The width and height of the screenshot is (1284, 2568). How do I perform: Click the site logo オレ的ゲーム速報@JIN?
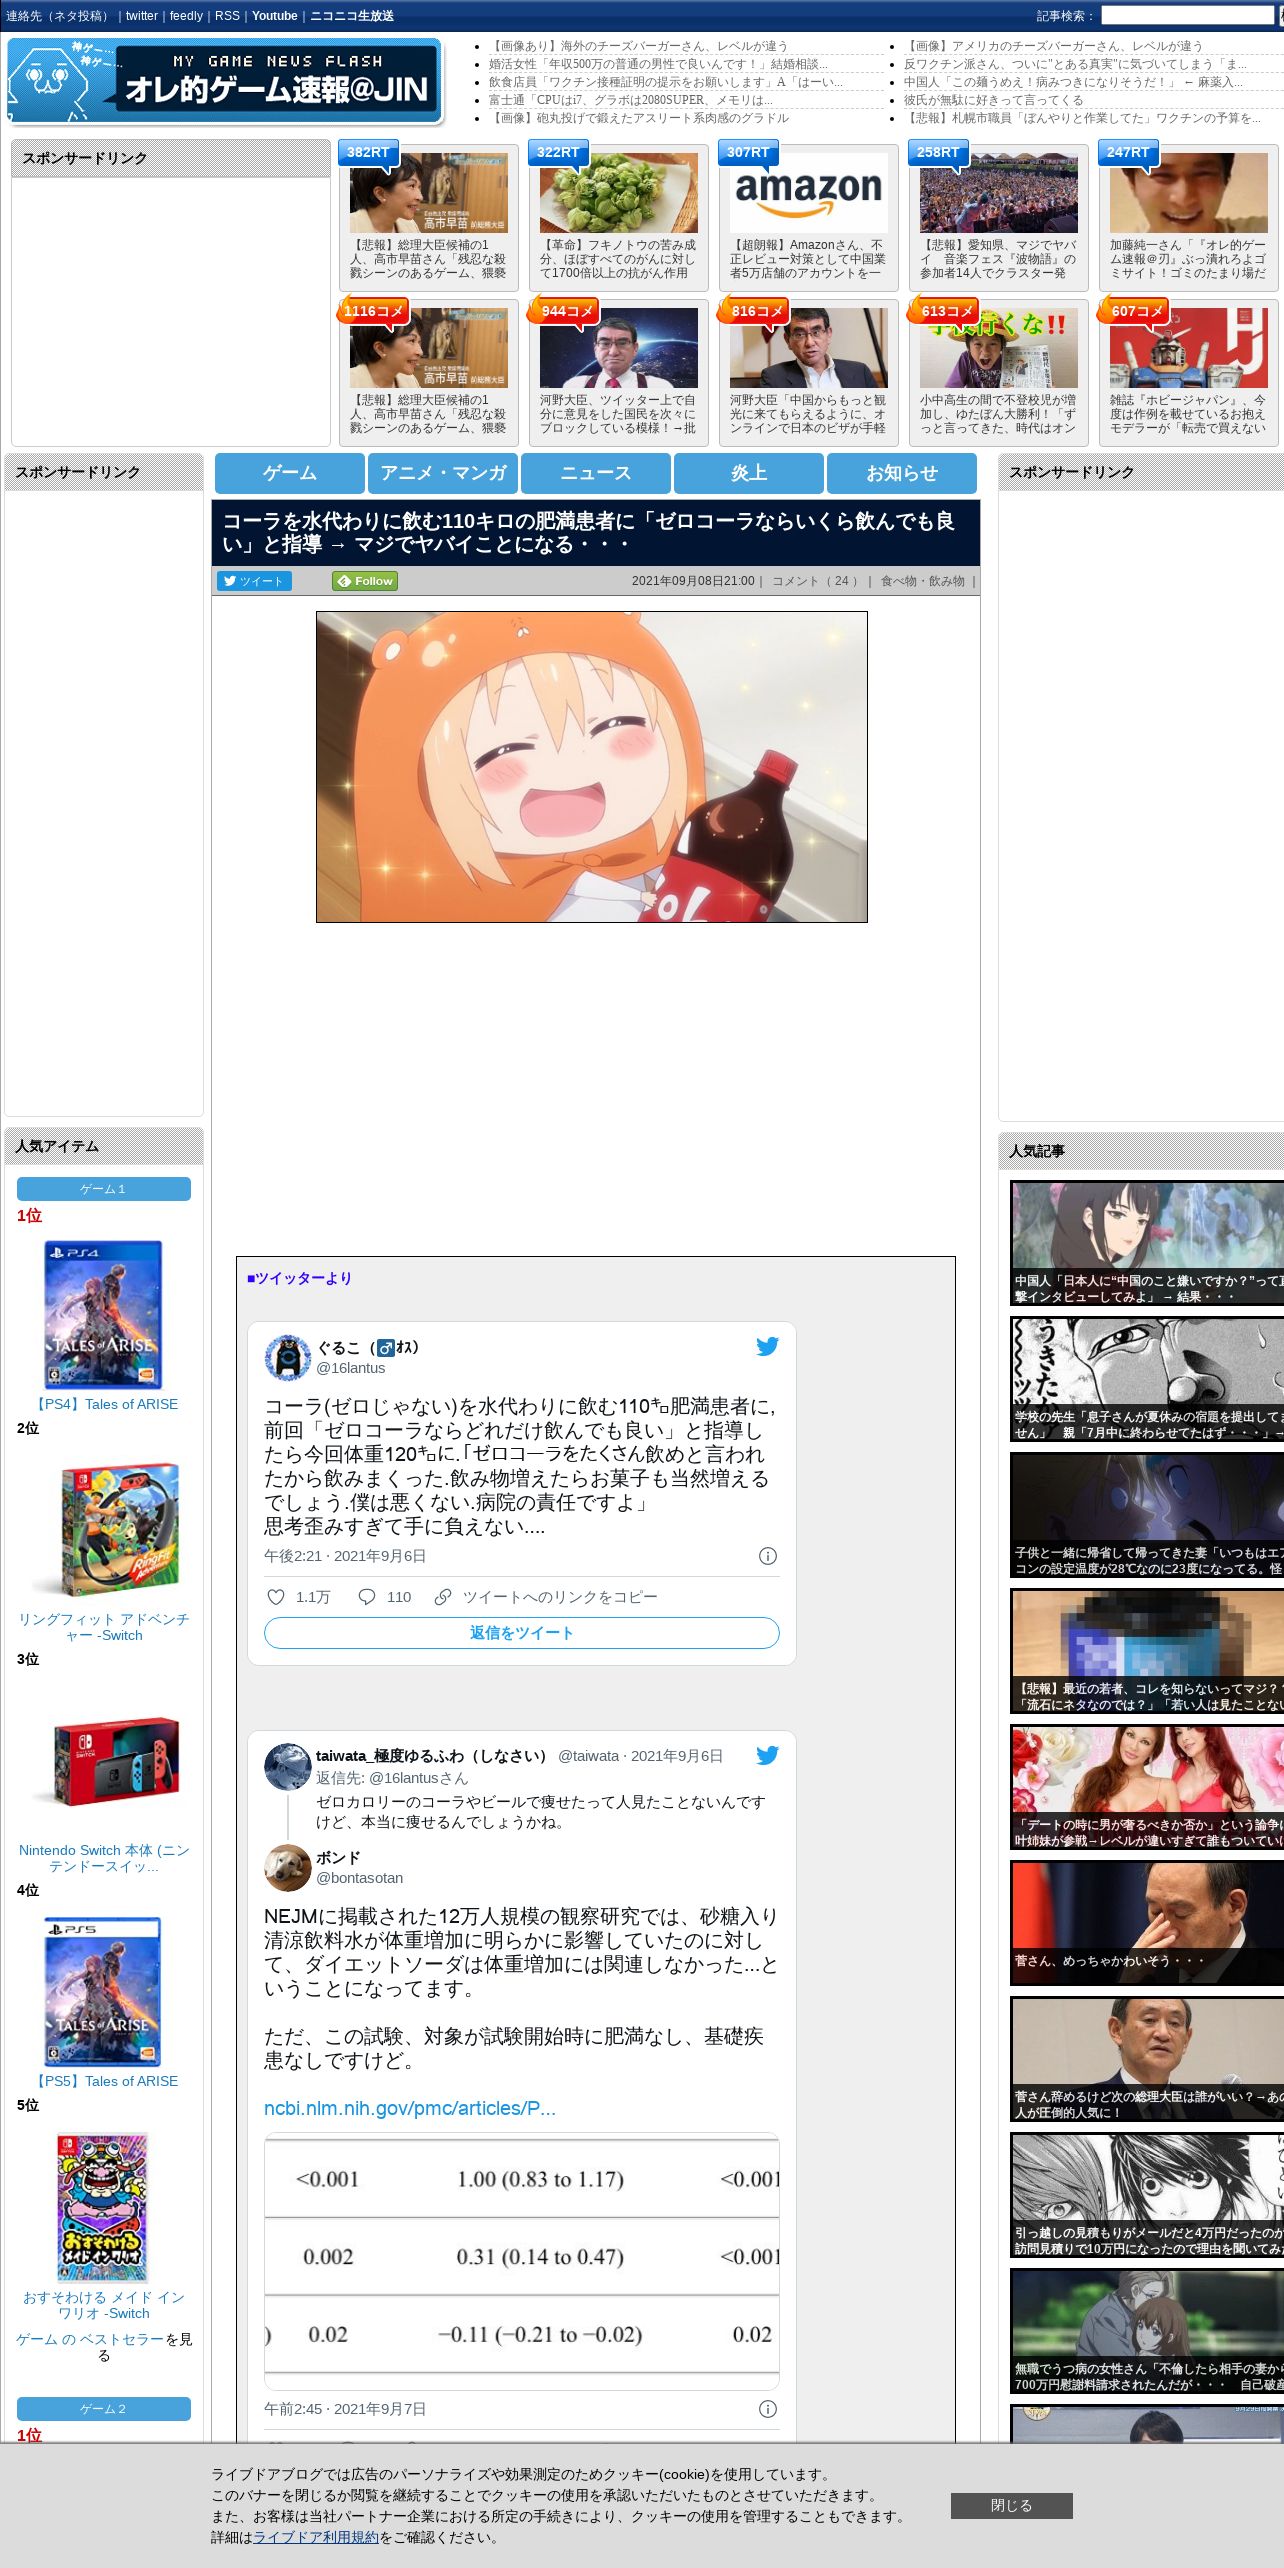click(x=224, y=80)
